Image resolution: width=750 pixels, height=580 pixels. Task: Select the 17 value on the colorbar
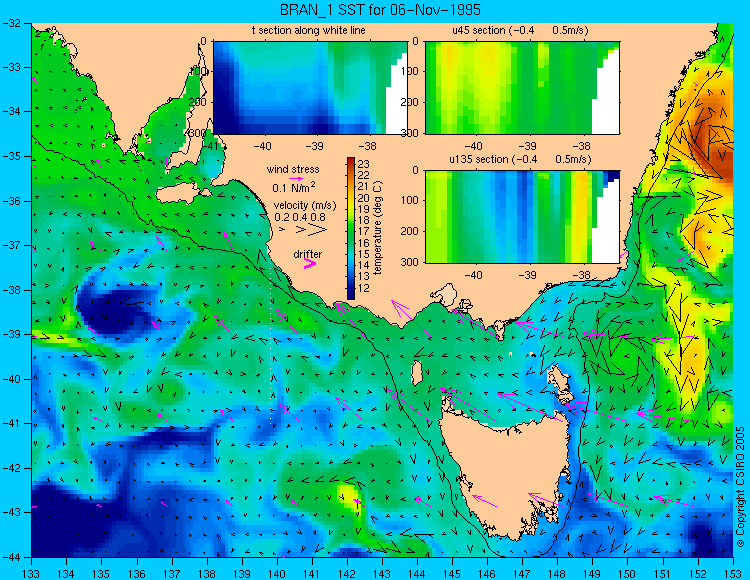pos(363,232)
